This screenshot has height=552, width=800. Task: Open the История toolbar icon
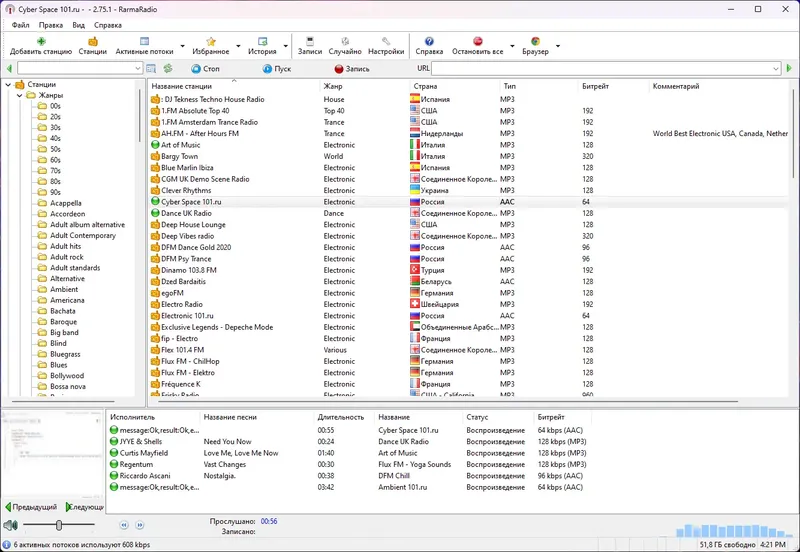262,41
